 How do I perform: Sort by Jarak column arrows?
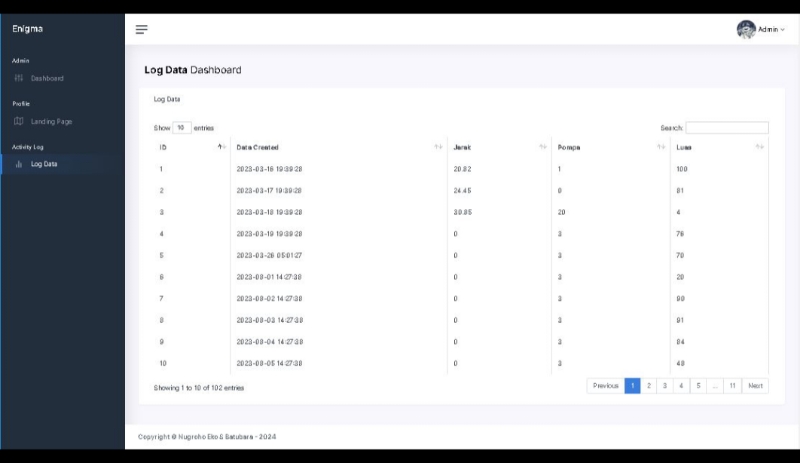pyautogui.click(x=542, y=147)
